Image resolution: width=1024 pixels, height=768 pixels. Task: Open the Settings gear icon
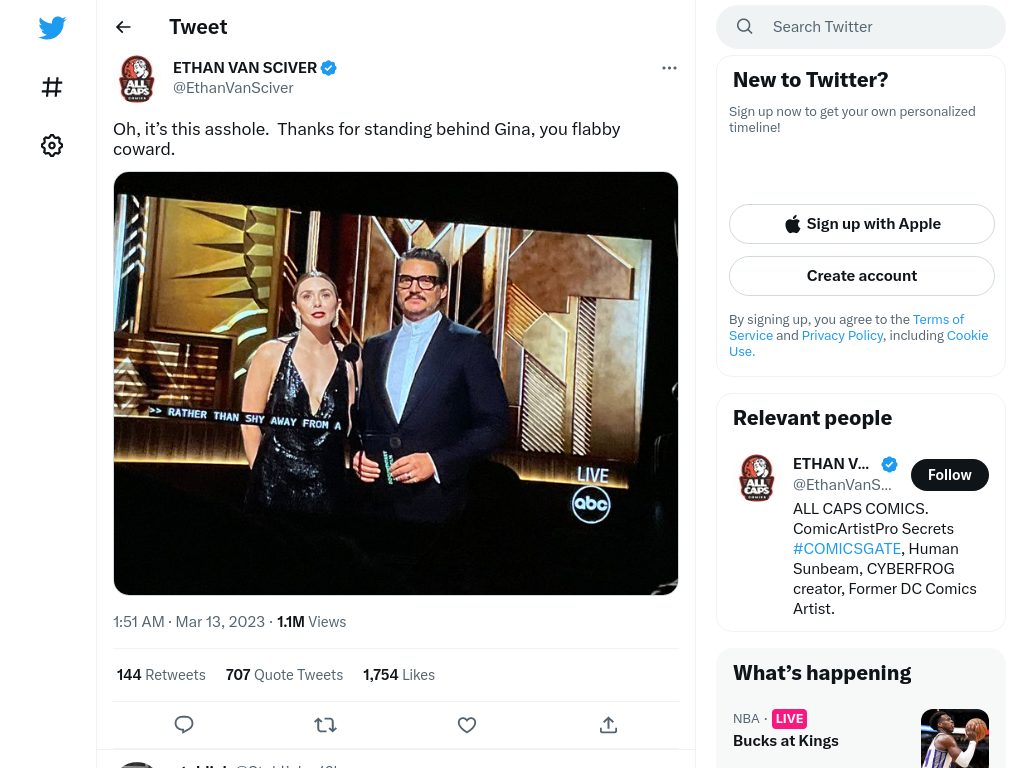(x=52, y=145)
